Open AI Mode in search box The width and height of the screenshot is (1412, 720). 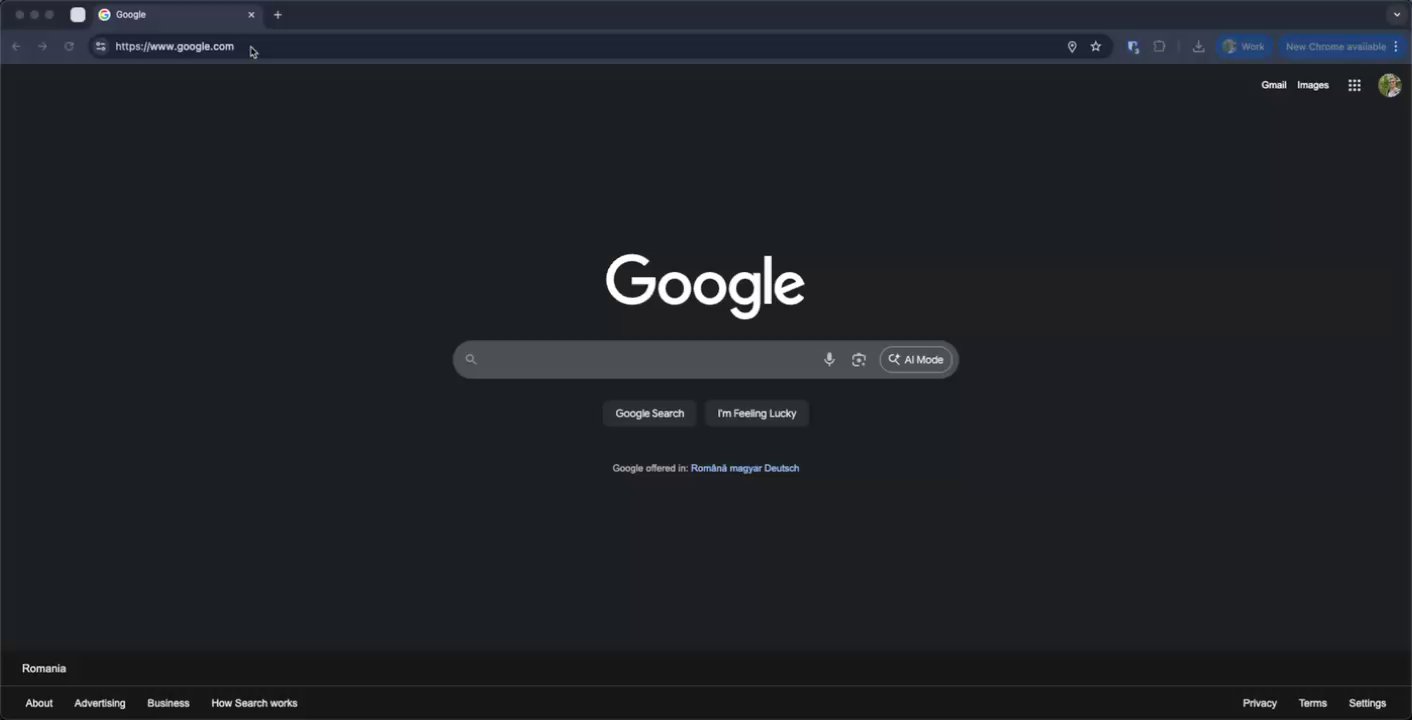916,359
